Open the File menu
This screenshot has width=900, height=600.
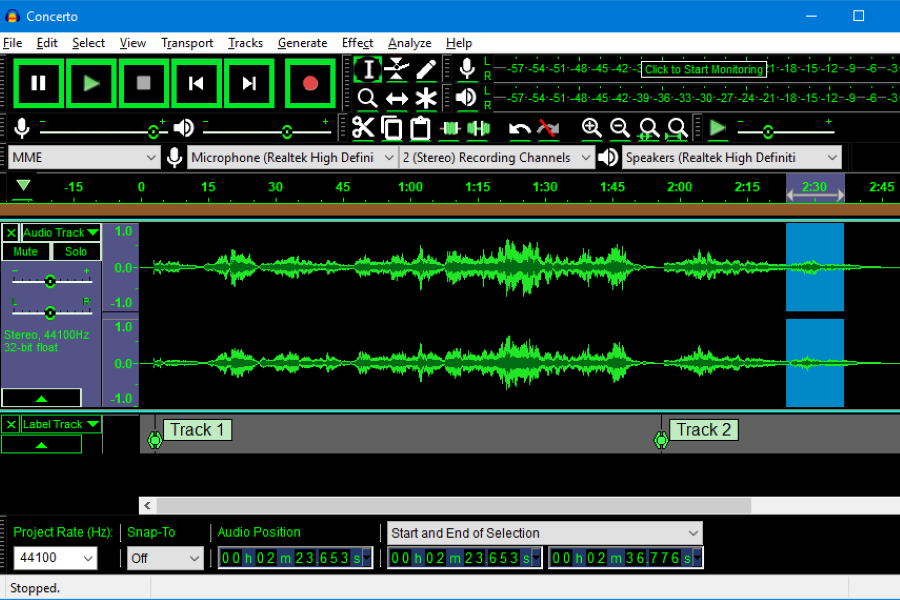(12, 43)
